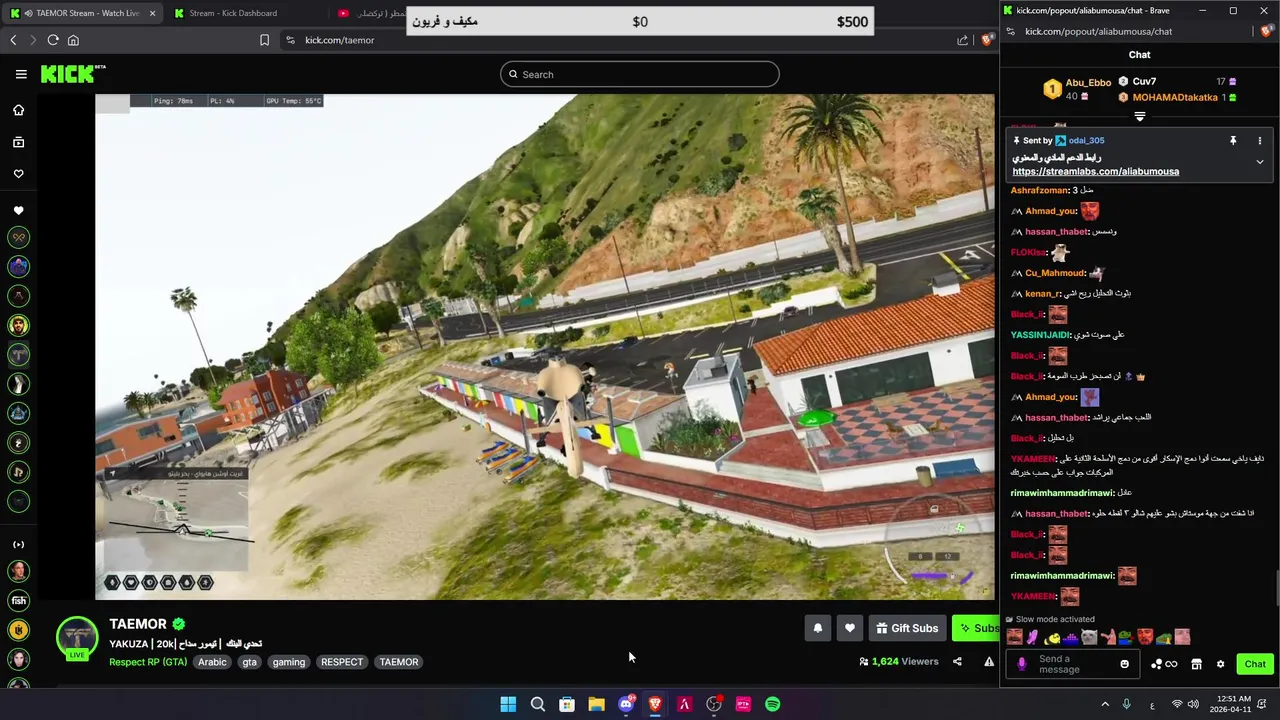1280x720 pixels.
Task: Report stream via warning icon
Action: click(989, 661)
